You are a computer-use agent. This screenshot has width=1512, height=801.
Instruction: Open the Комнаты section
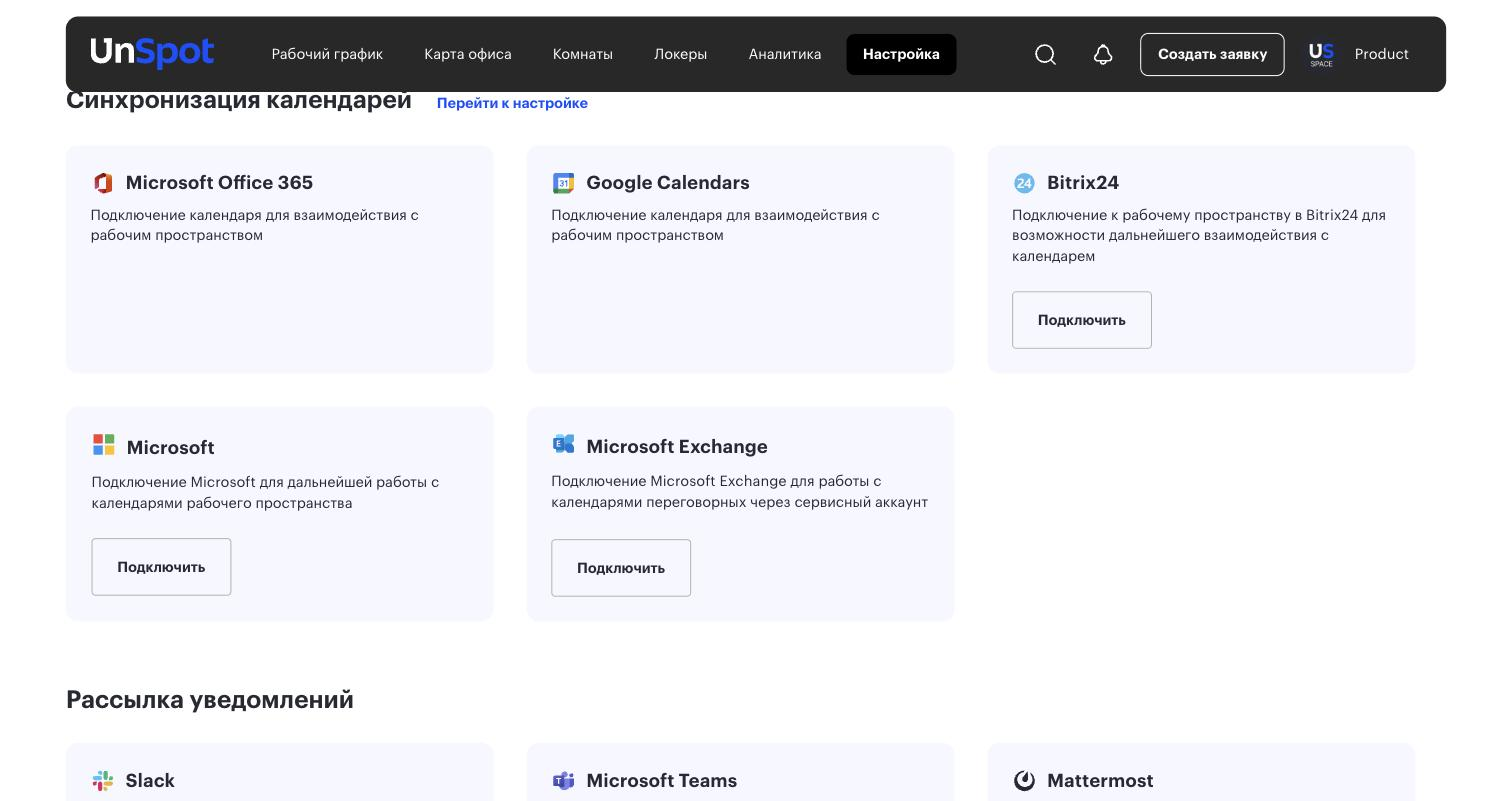coord(583,54)
